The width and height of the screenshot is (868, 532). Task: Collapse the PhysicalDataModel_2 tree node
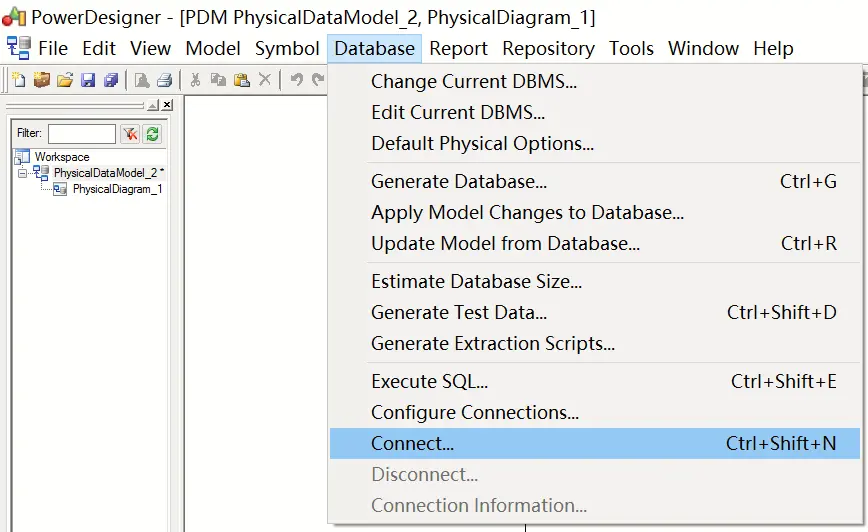[22, 173]
